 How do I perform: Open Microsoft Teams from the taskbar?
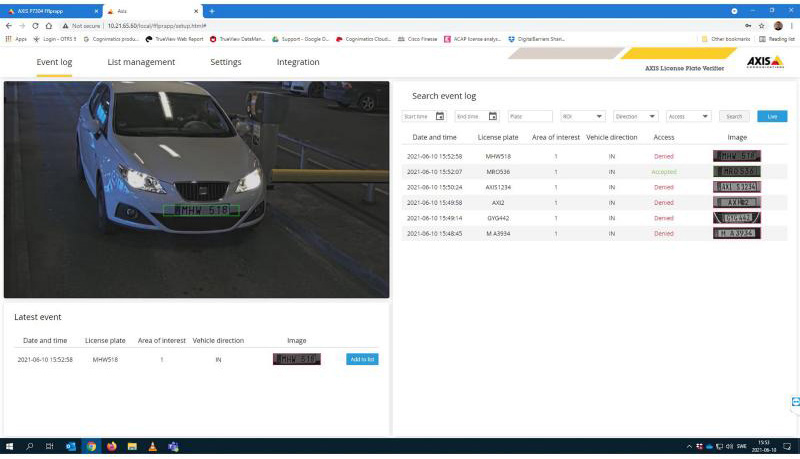click(x=173, y=446)
